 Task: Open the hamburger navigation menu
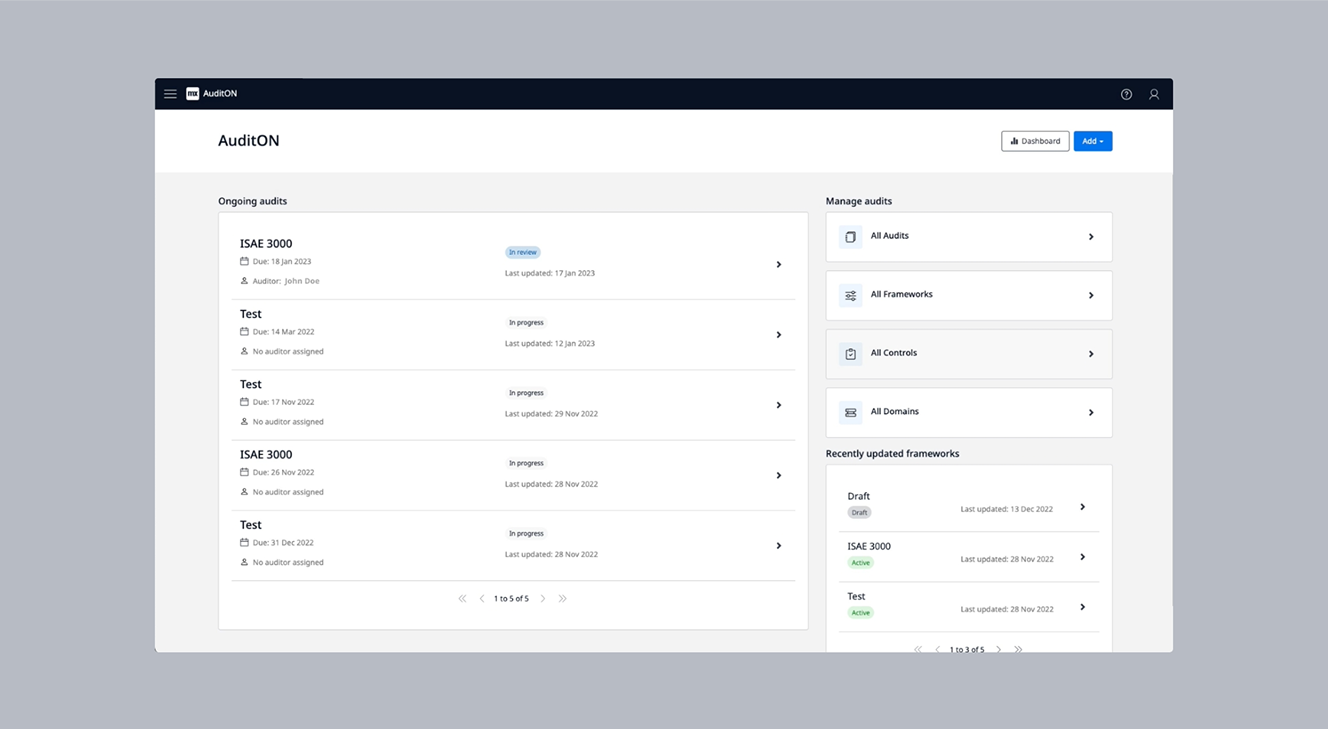(x=170, y=94)
